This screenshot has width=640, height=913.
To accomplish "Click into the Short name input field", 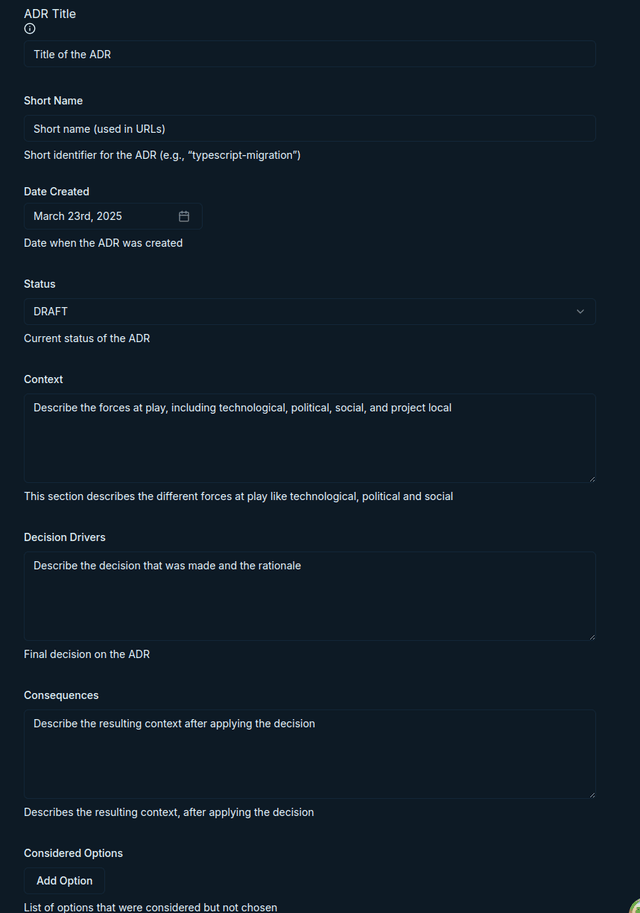I will click(x=309, y=129).
